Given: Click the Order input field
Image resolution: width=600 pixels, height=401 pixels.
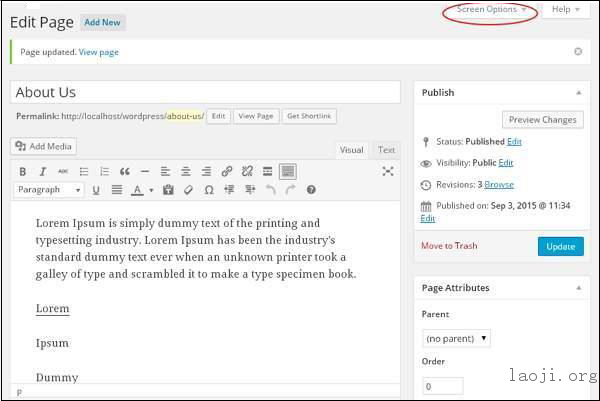Looking at the screenshot, I should tap(443, 386).
